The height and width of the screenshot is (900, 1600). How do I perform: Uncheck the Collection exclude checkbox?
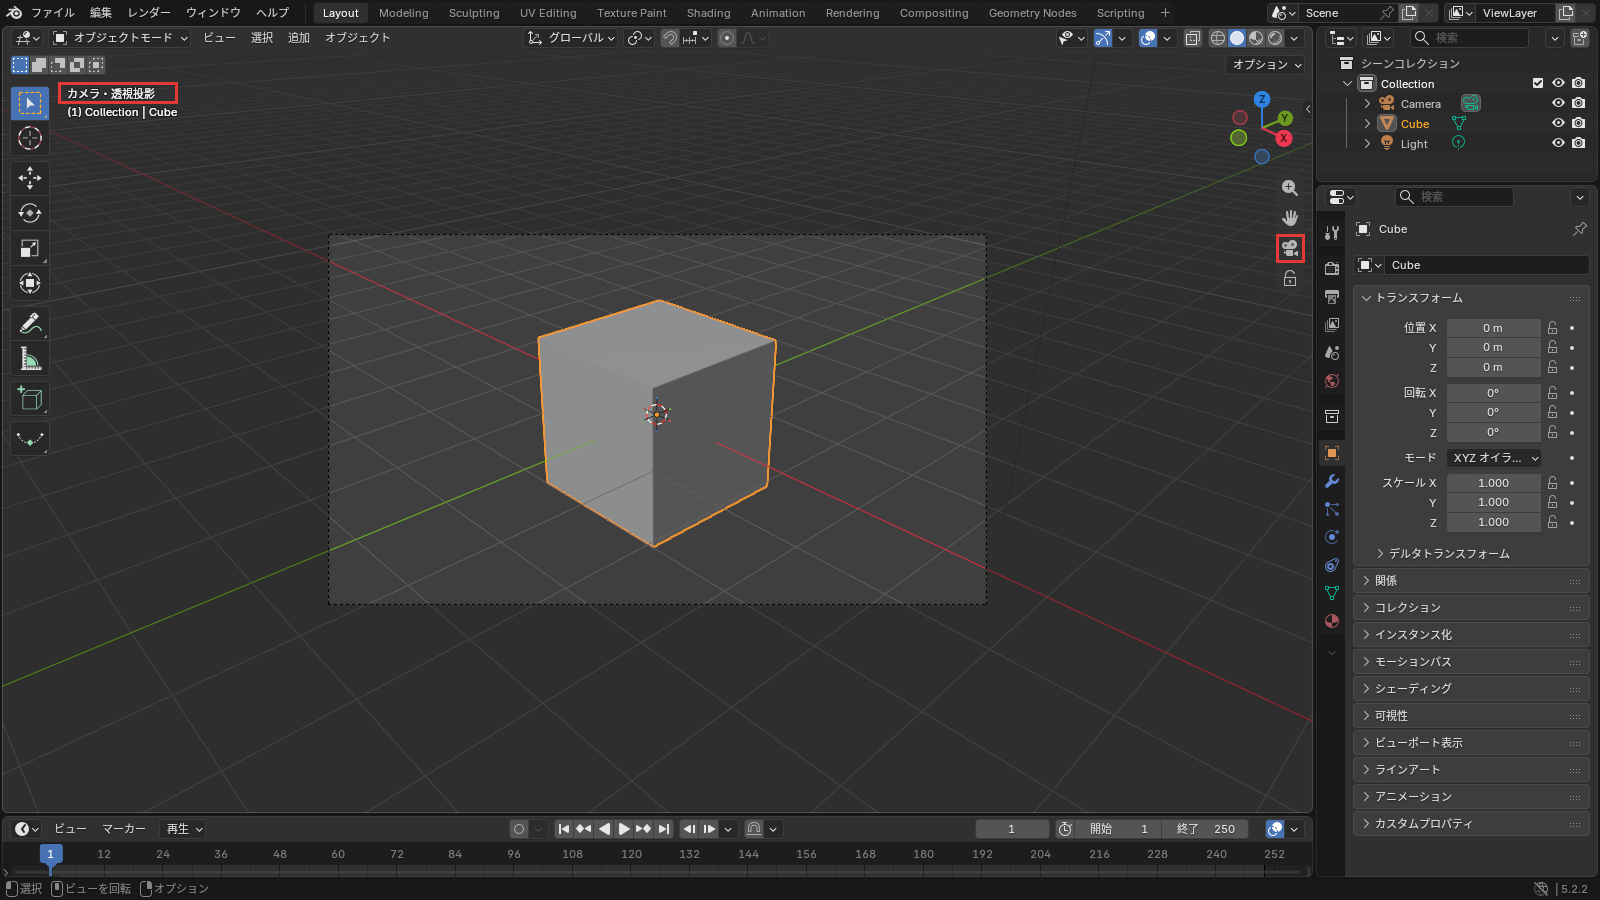pyautogui.click(x=1538, y=84)
